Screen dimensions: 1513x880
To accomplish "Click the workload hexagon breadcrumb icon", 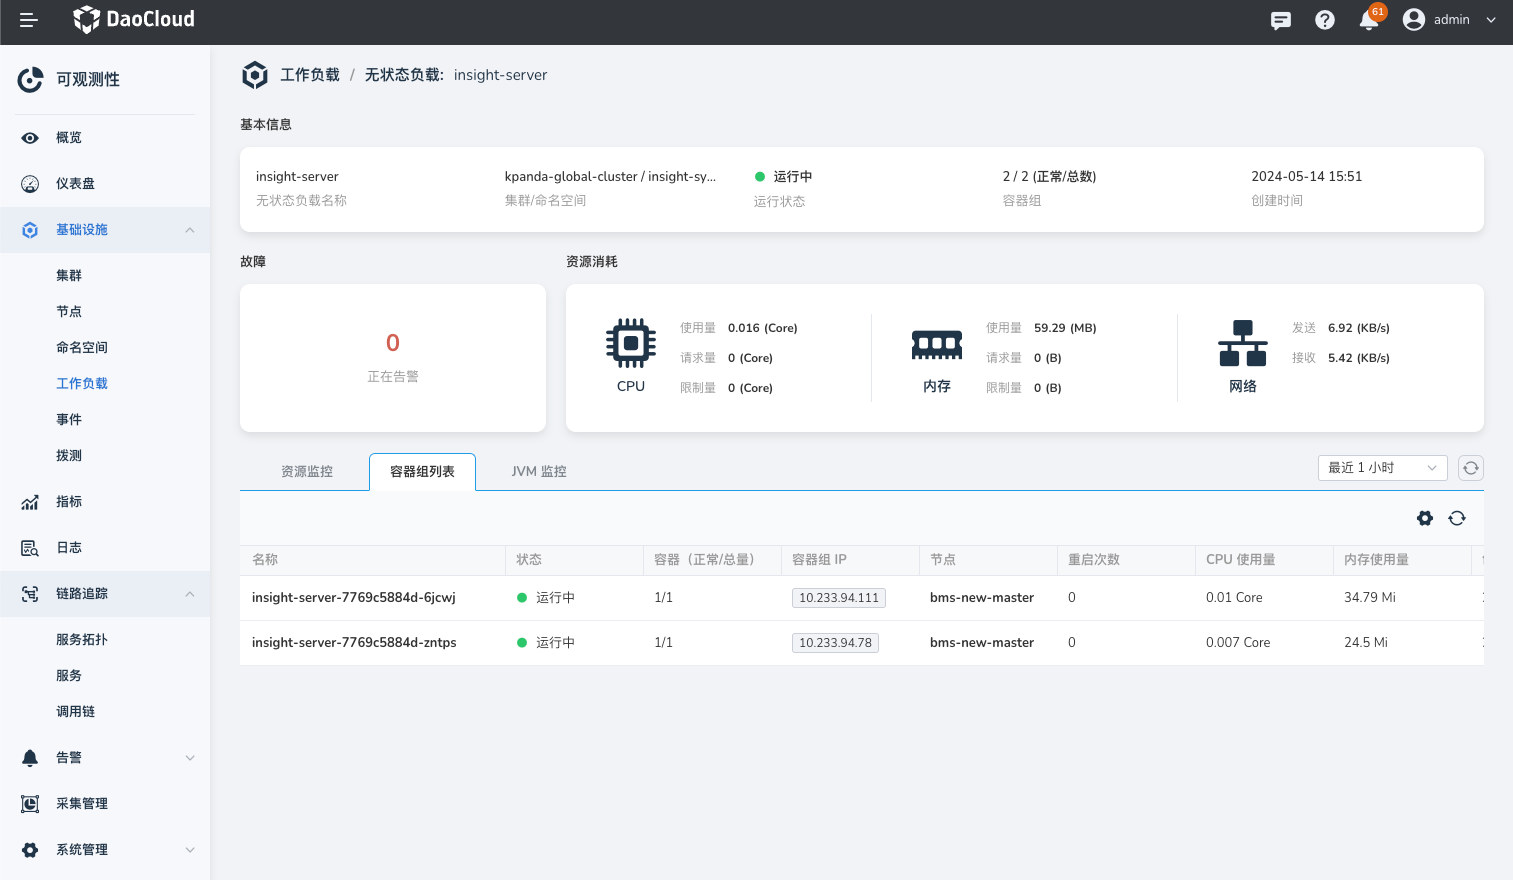I will (255, 75).
